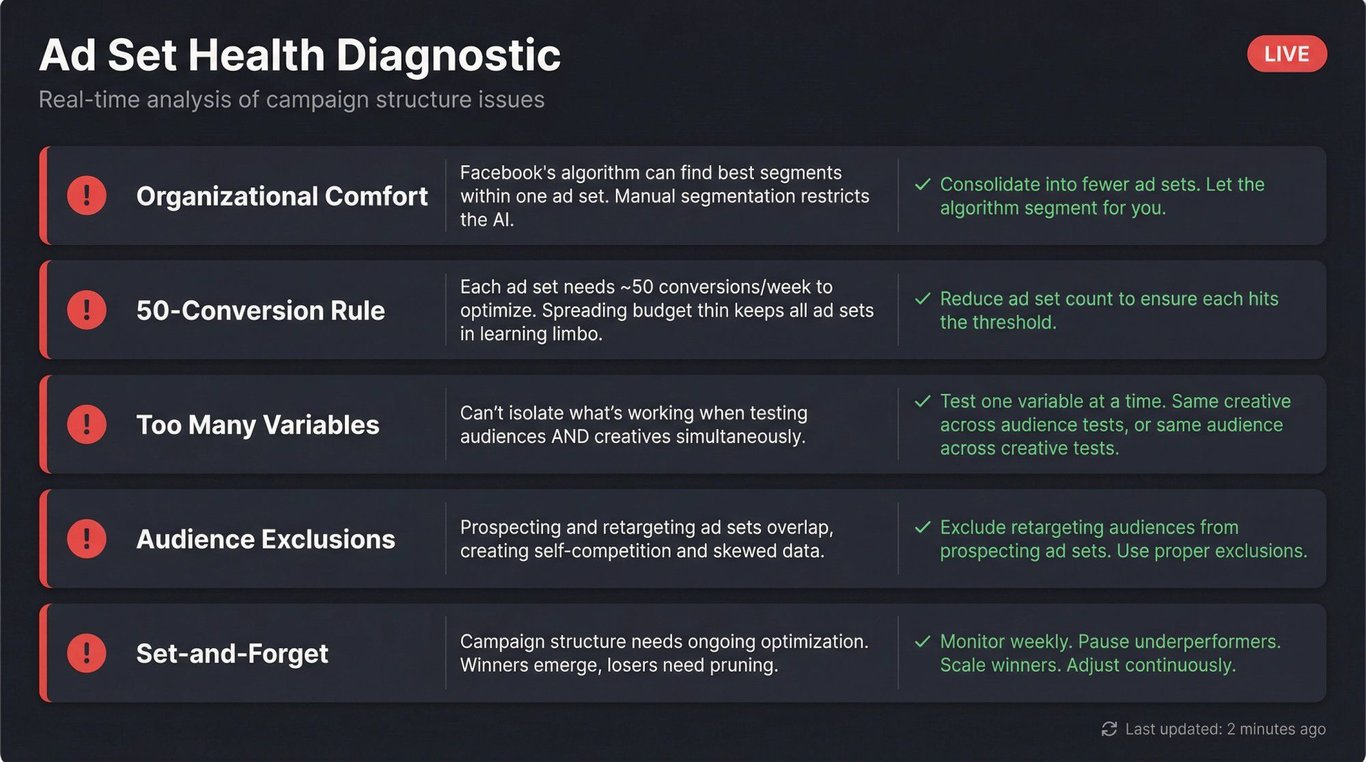The width and height of the screenshot is (1366, 762).
Task: Click the red LIVE badge
Action: tap(1286, 54)
